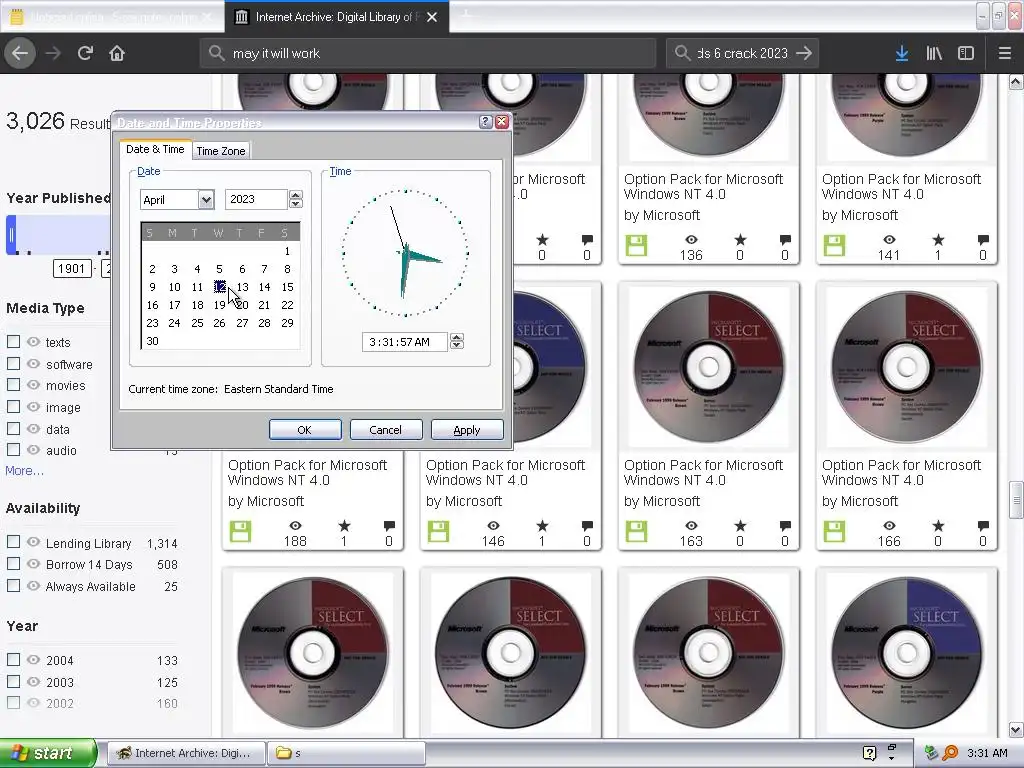Check the data media type checkbox
The image size is (1024, 768).
(x=13, y=428)
